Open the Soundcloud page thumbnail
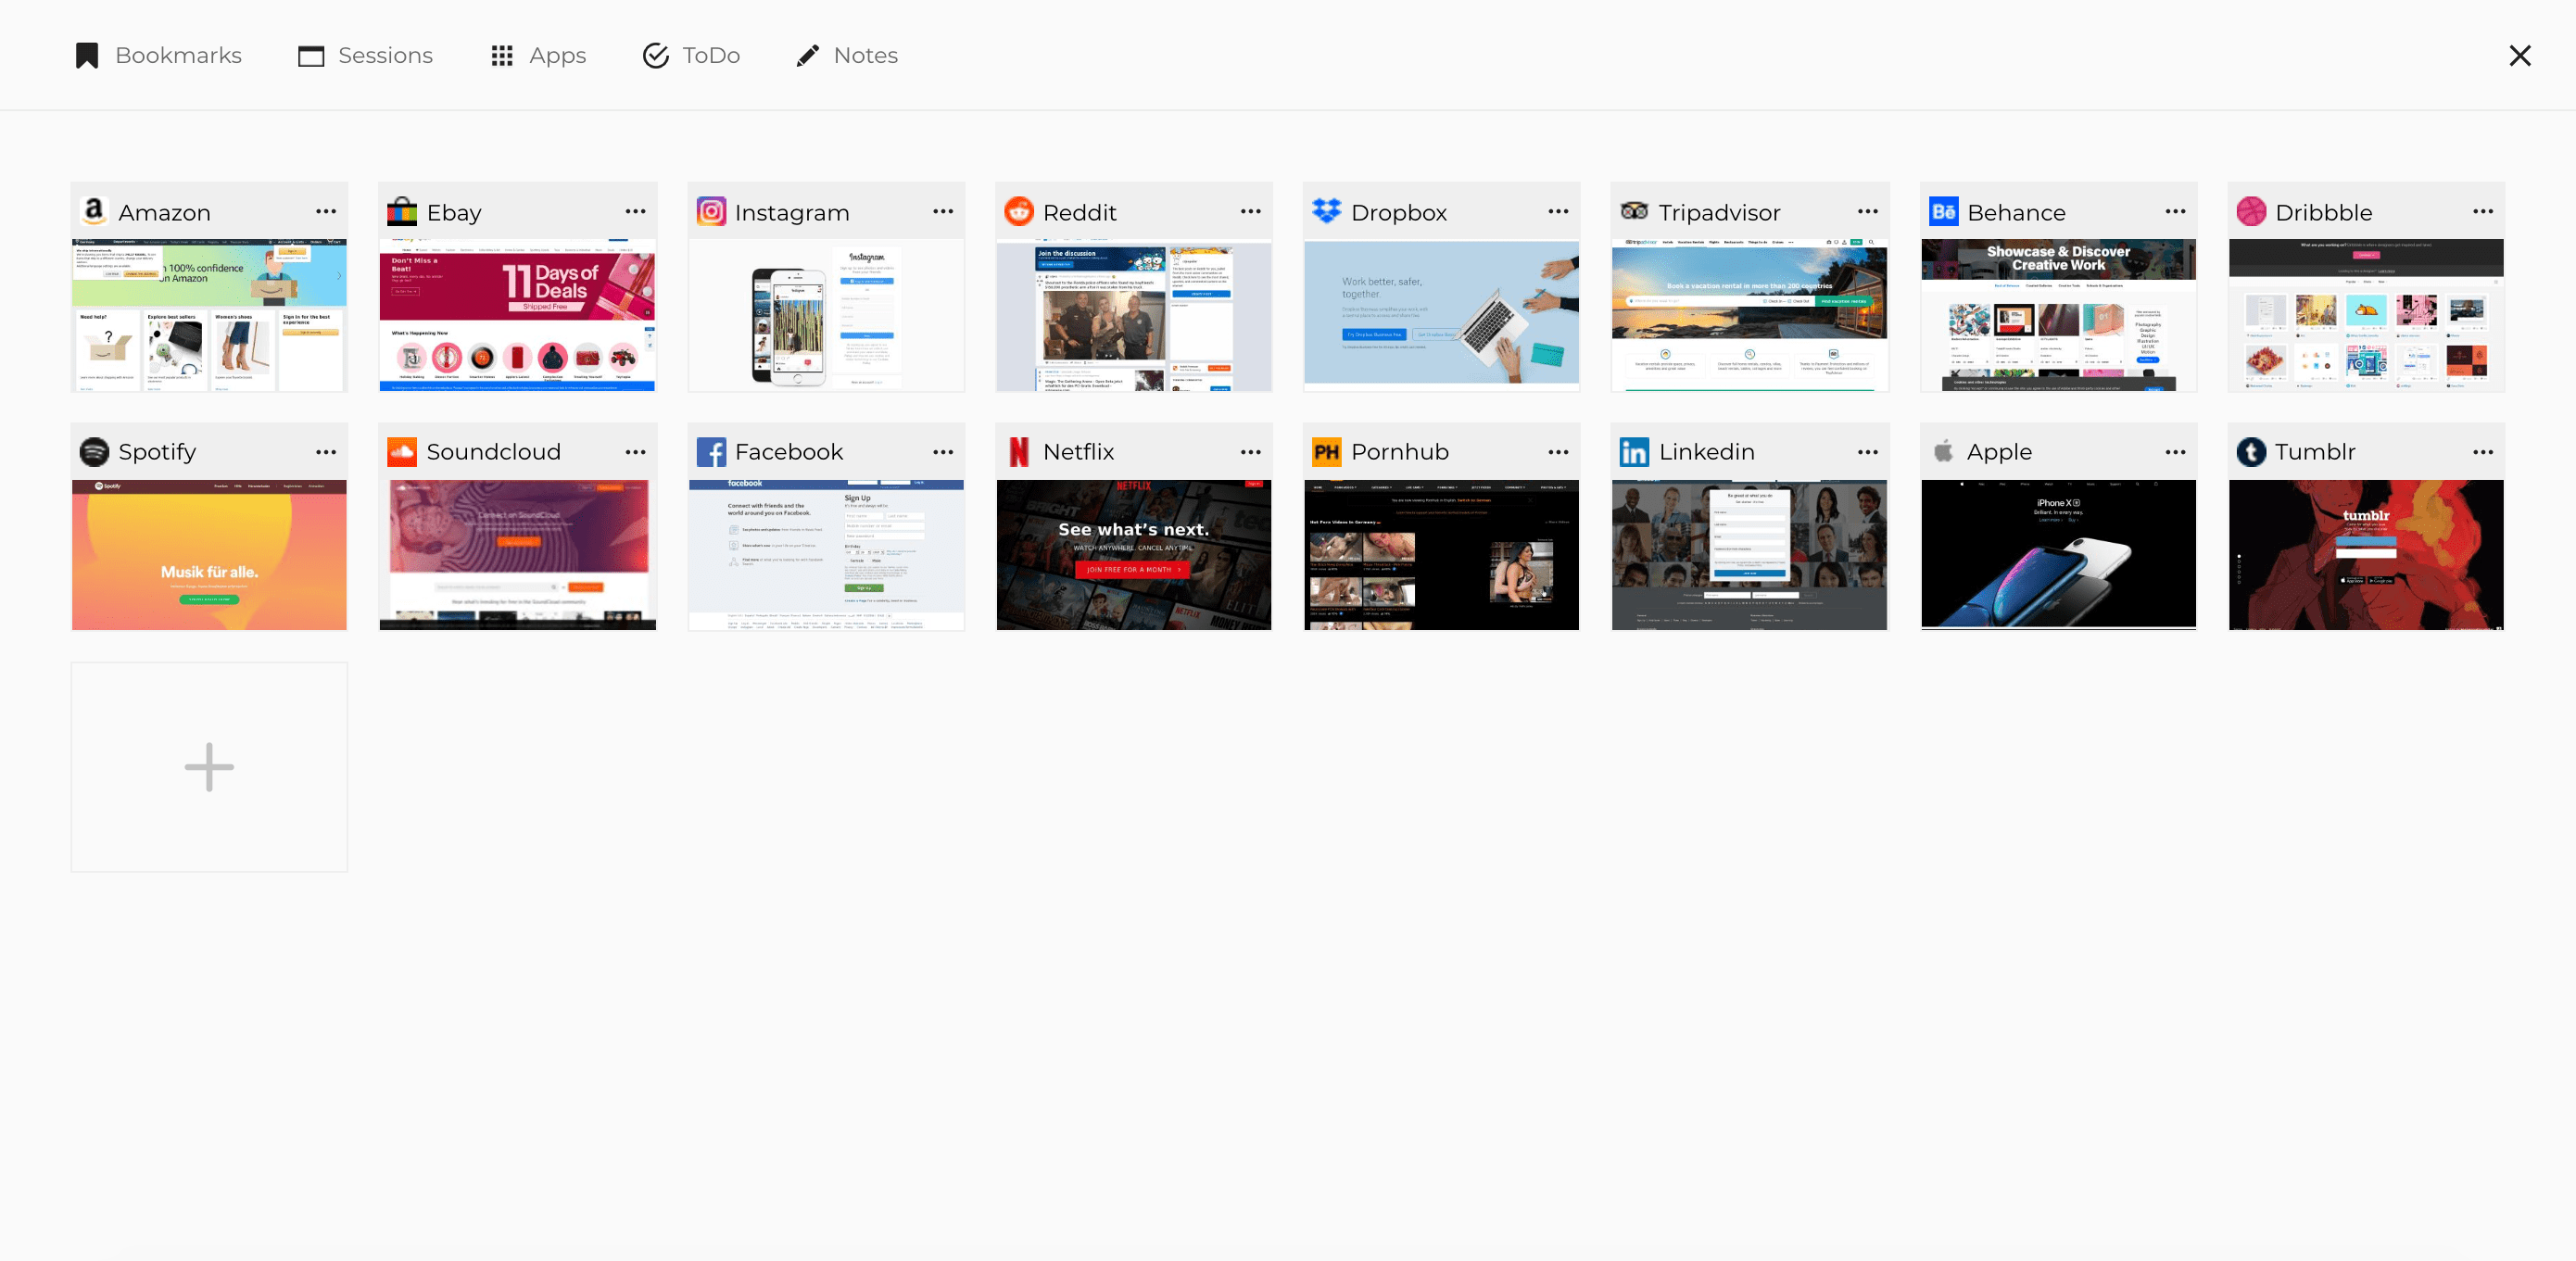This screenshot has width=2576, height=1261. coord(517,554)
